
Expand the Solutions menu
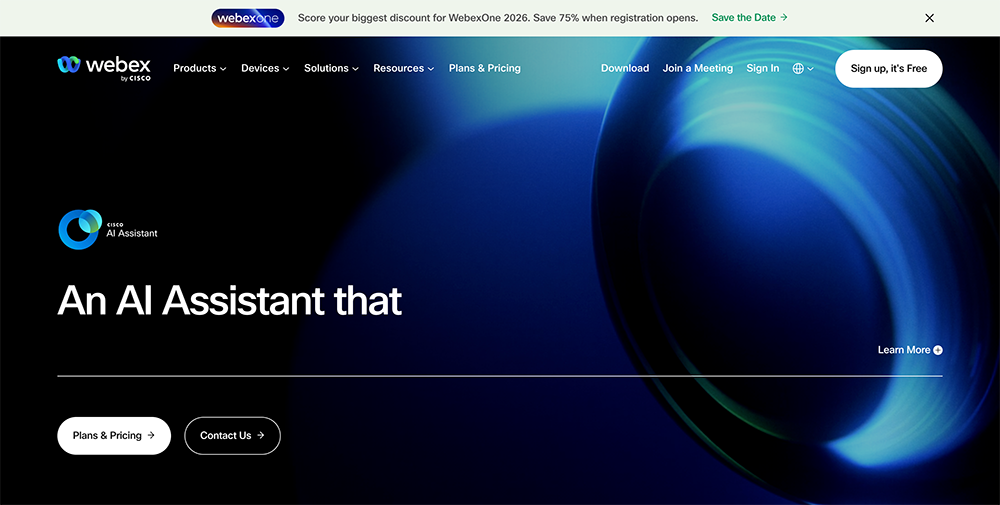pyautogui.click(x=331, y=68)
